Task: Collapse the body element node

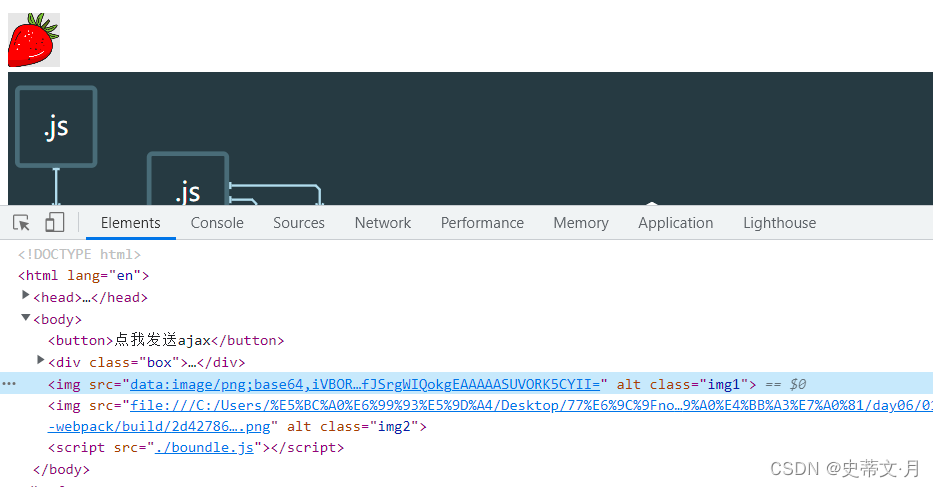Action: point(26,317)
